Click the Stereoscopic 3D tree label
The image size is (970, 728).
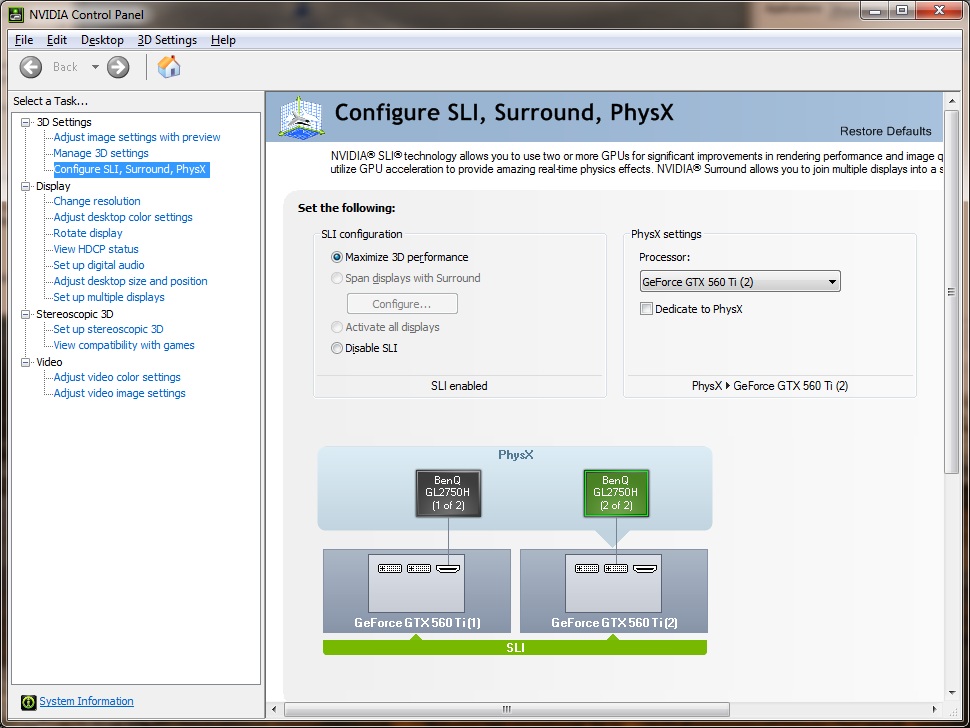click(75, 314)
